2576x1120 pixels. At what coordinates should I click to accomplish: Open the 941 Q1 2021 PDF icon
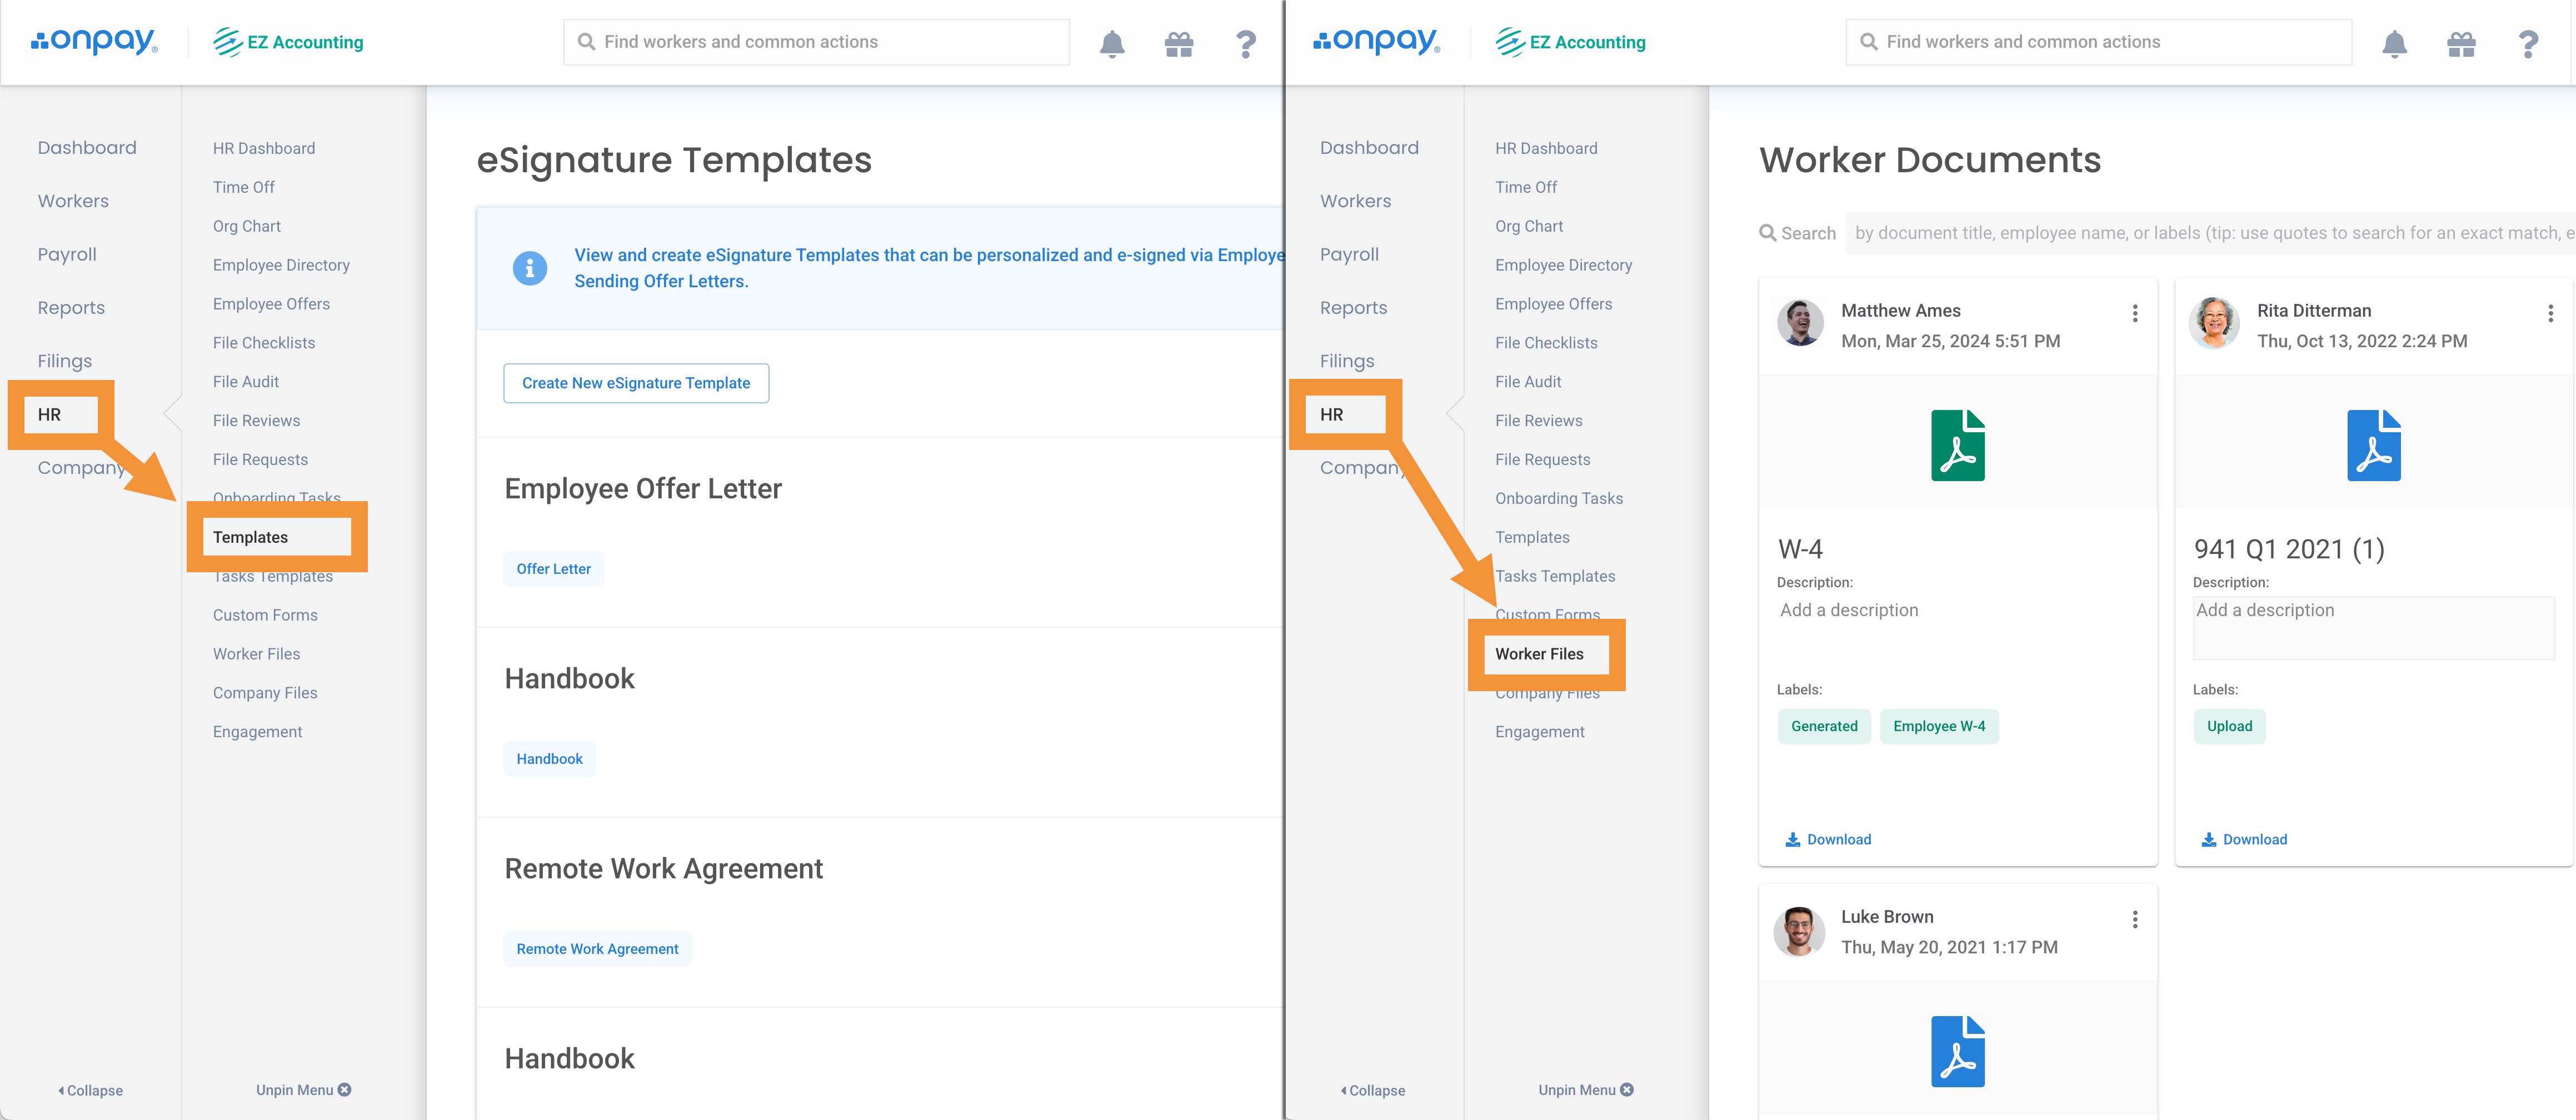pyautogui.click(x=2373, y=445)
